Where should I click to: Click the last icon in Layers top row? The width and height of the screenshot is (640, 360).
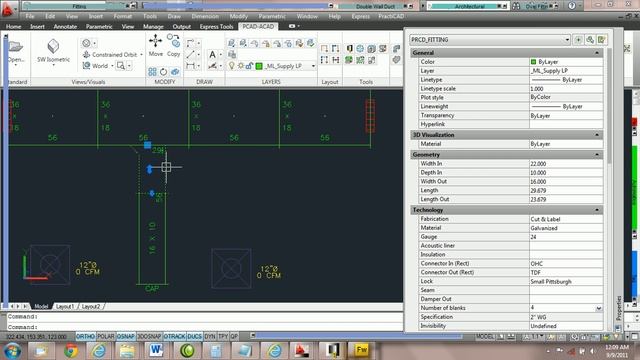pyautogui.click(x=311, y=43)
